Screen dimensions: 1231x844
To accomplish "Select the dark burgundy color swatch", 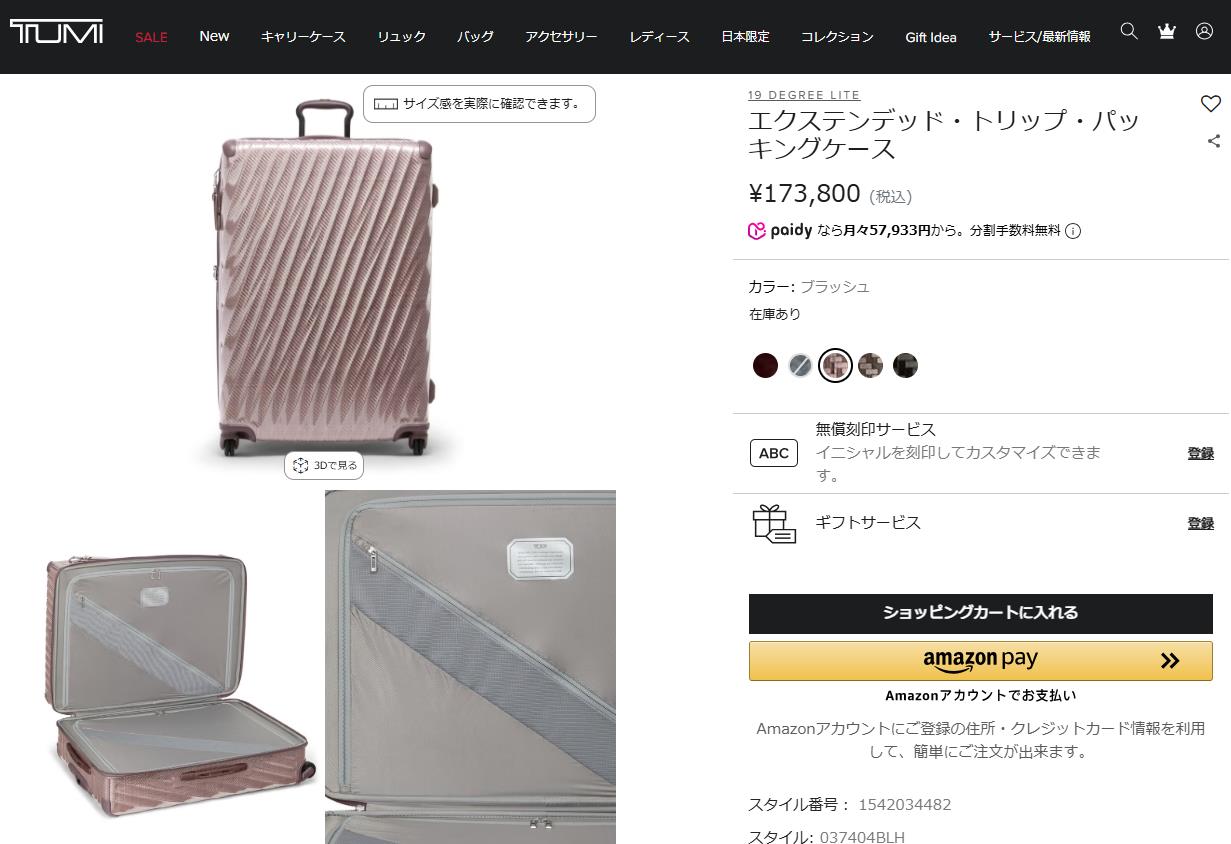I will point(765,365).
